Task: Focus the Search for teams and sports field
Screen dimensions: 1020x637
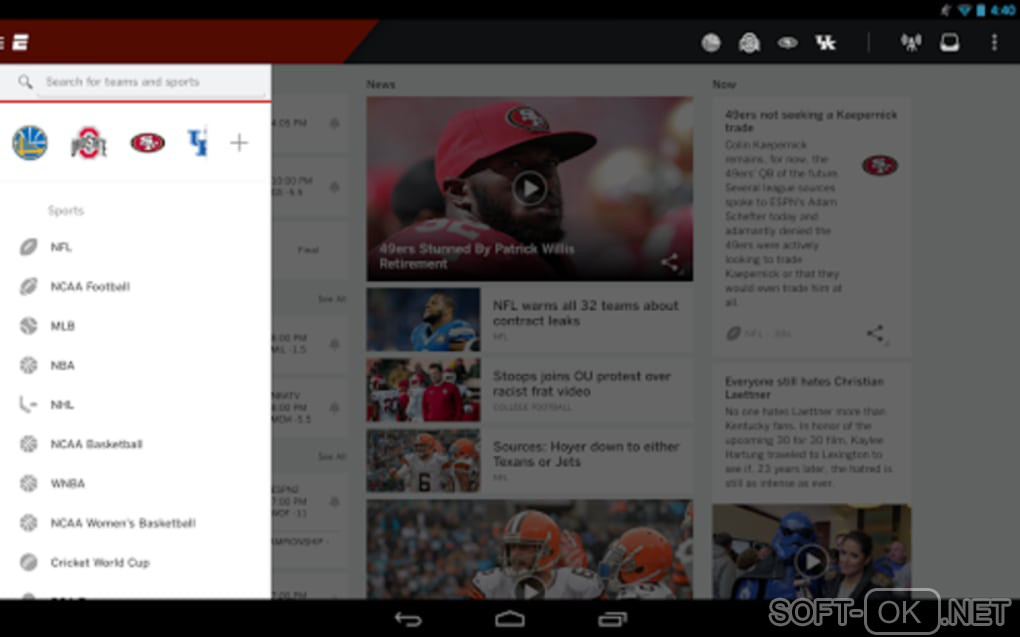Action: pyautogui.click(x=153, y=82)
